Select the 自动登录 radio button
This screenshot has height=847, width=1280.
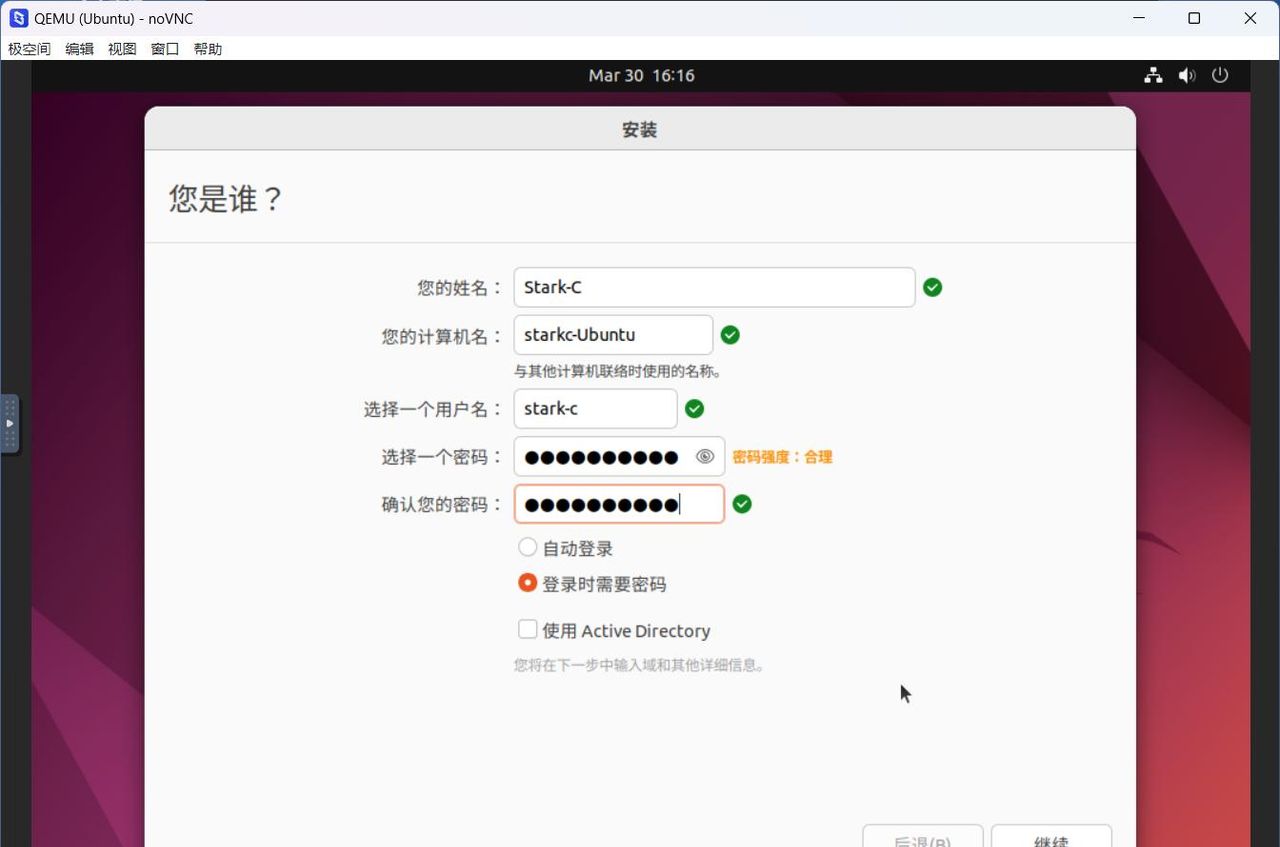(x=527, y=547)
